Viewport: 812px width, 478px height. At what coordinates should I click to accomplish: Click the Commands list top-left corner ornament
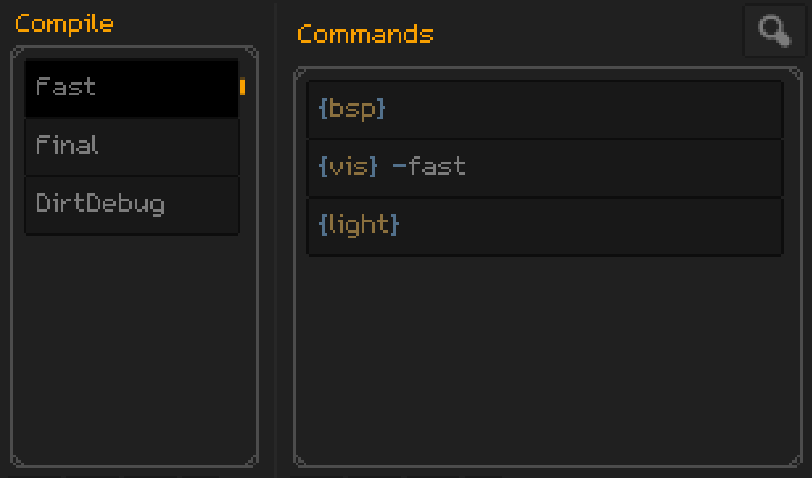click(299, 73)
